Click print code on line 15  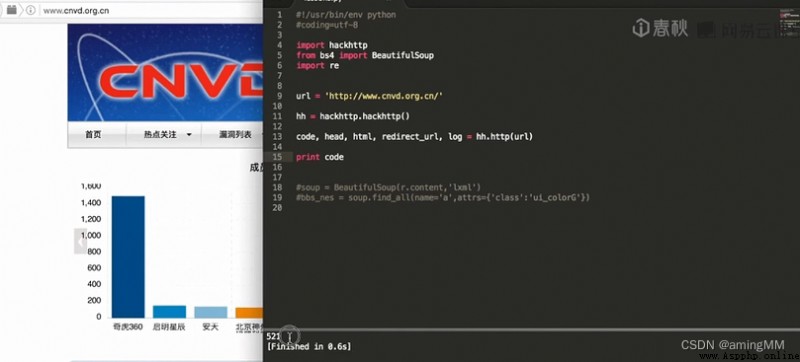tap(320, 157)
